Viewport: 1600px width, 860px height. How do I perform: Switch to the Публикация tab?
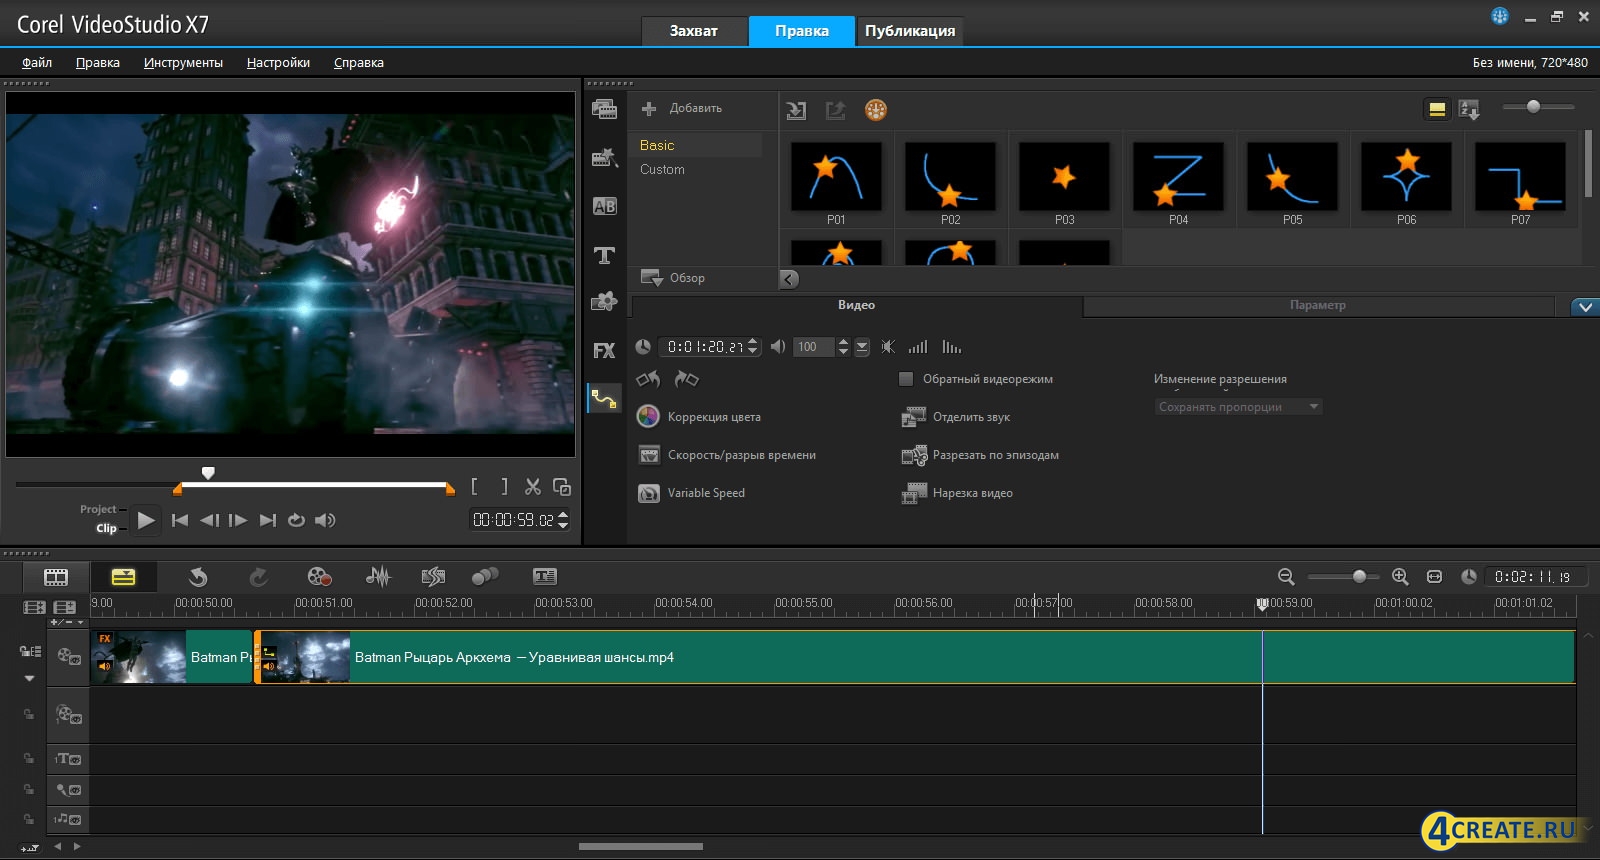tap(910, 31)
